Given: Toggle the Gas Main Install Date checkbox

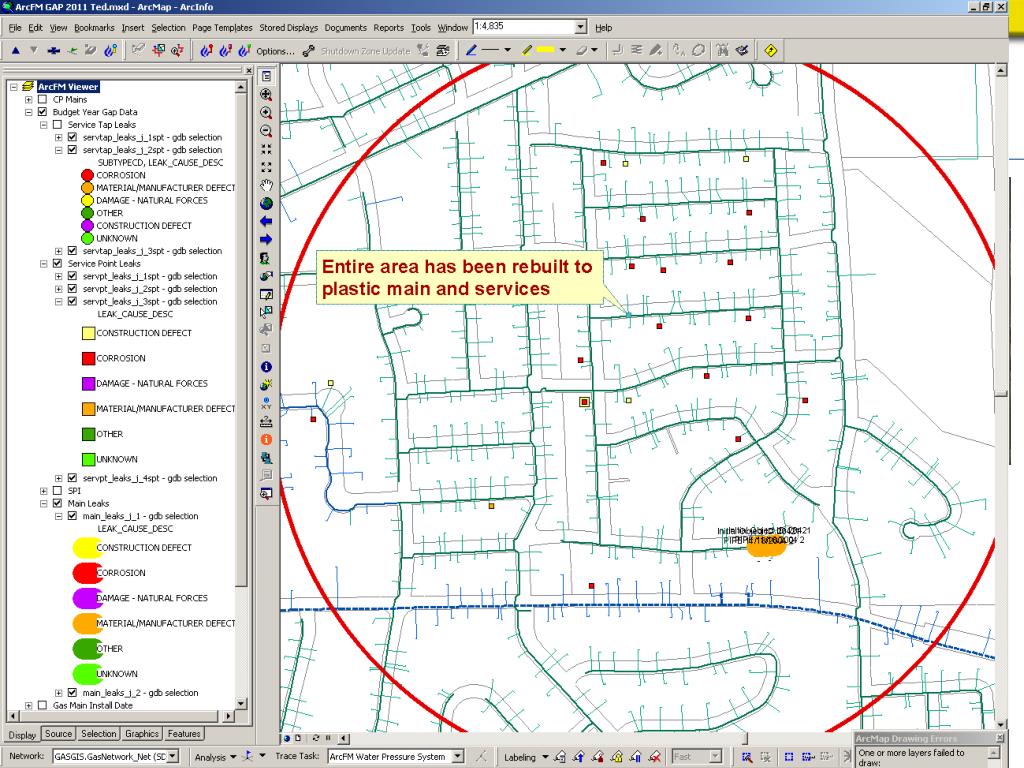Looking at the screenshot, I should pos(42,705).
